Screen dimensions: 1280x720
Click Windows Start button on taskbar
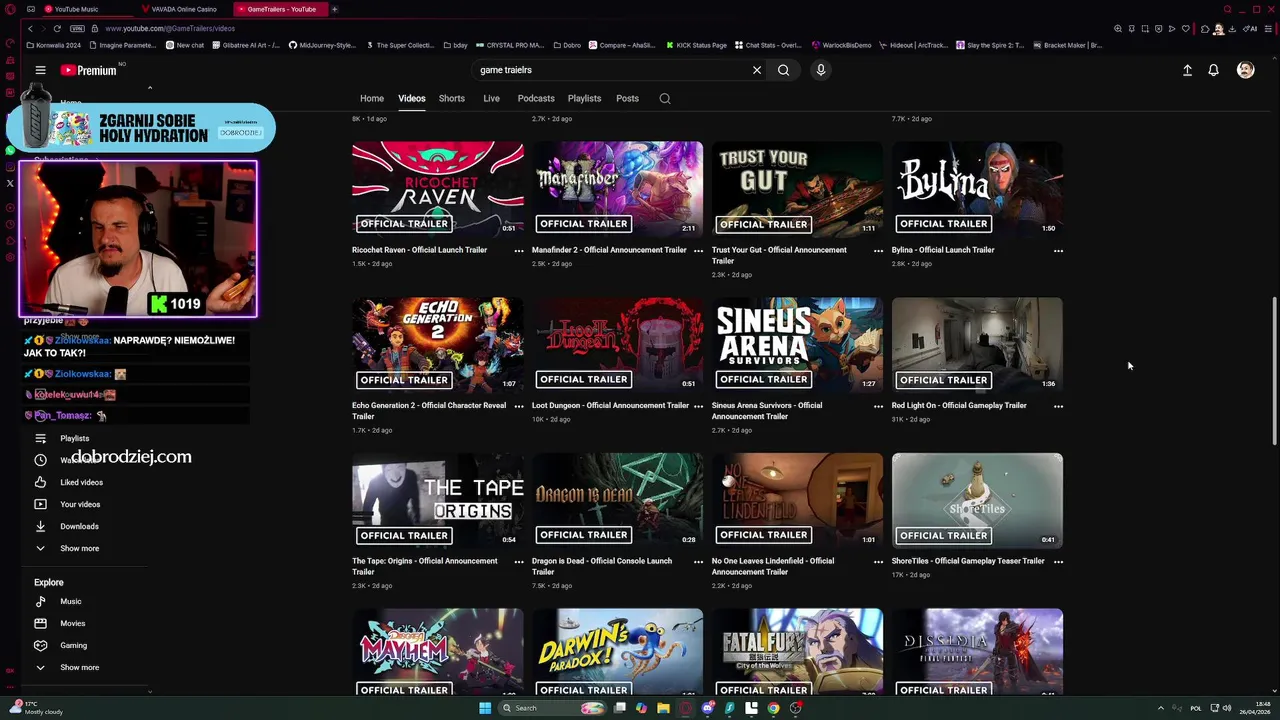(485, 708)
